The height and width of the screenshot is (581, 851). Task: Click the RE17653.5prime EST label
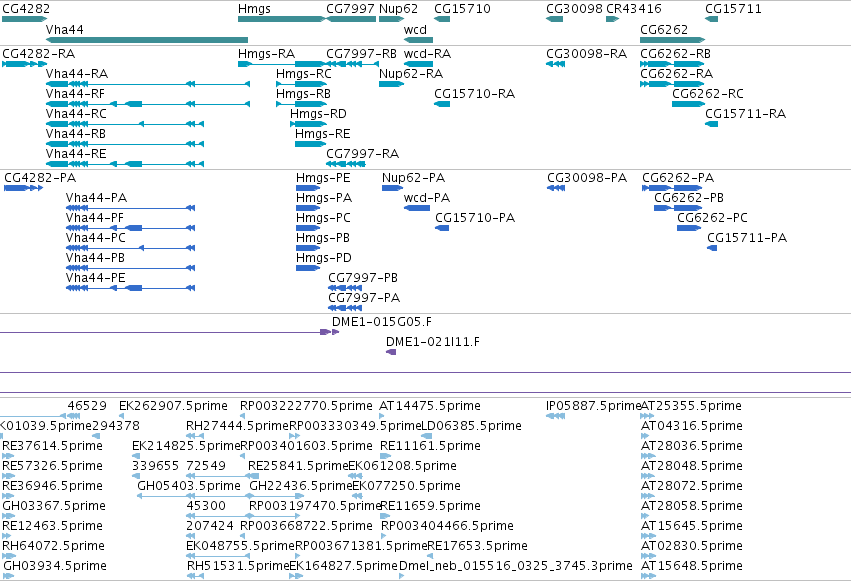point(477,546)
